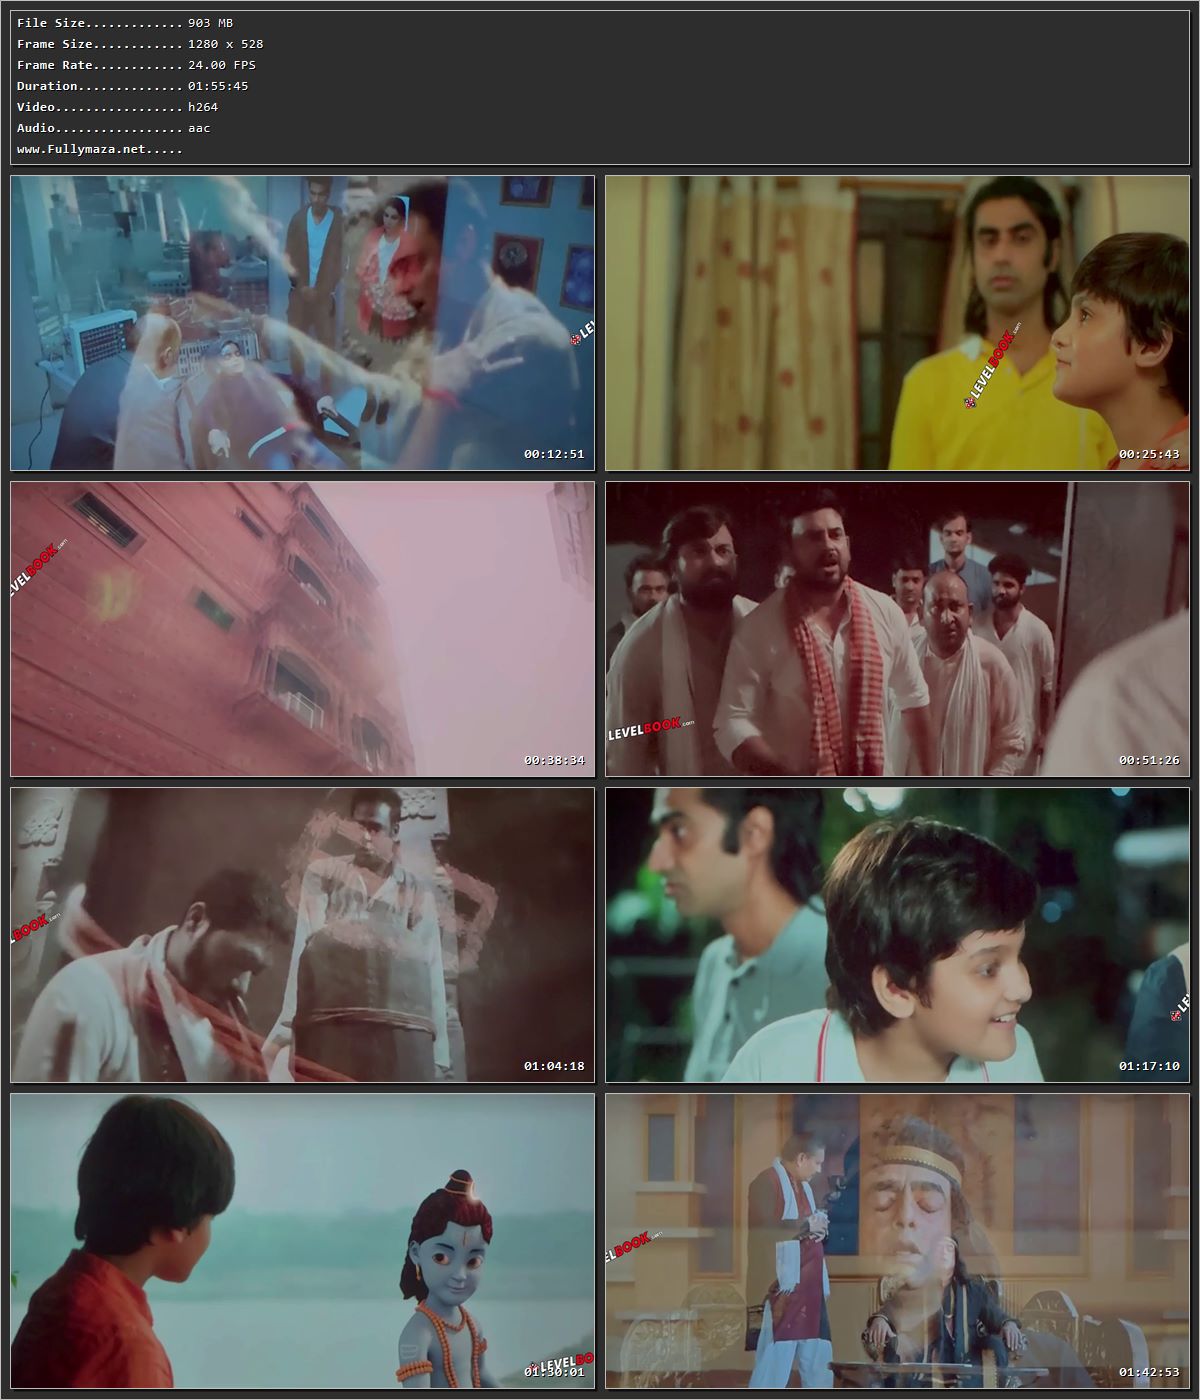Click the 01:04:18 timestamp label
1200x1400 pixels.
pos(554,1066)
